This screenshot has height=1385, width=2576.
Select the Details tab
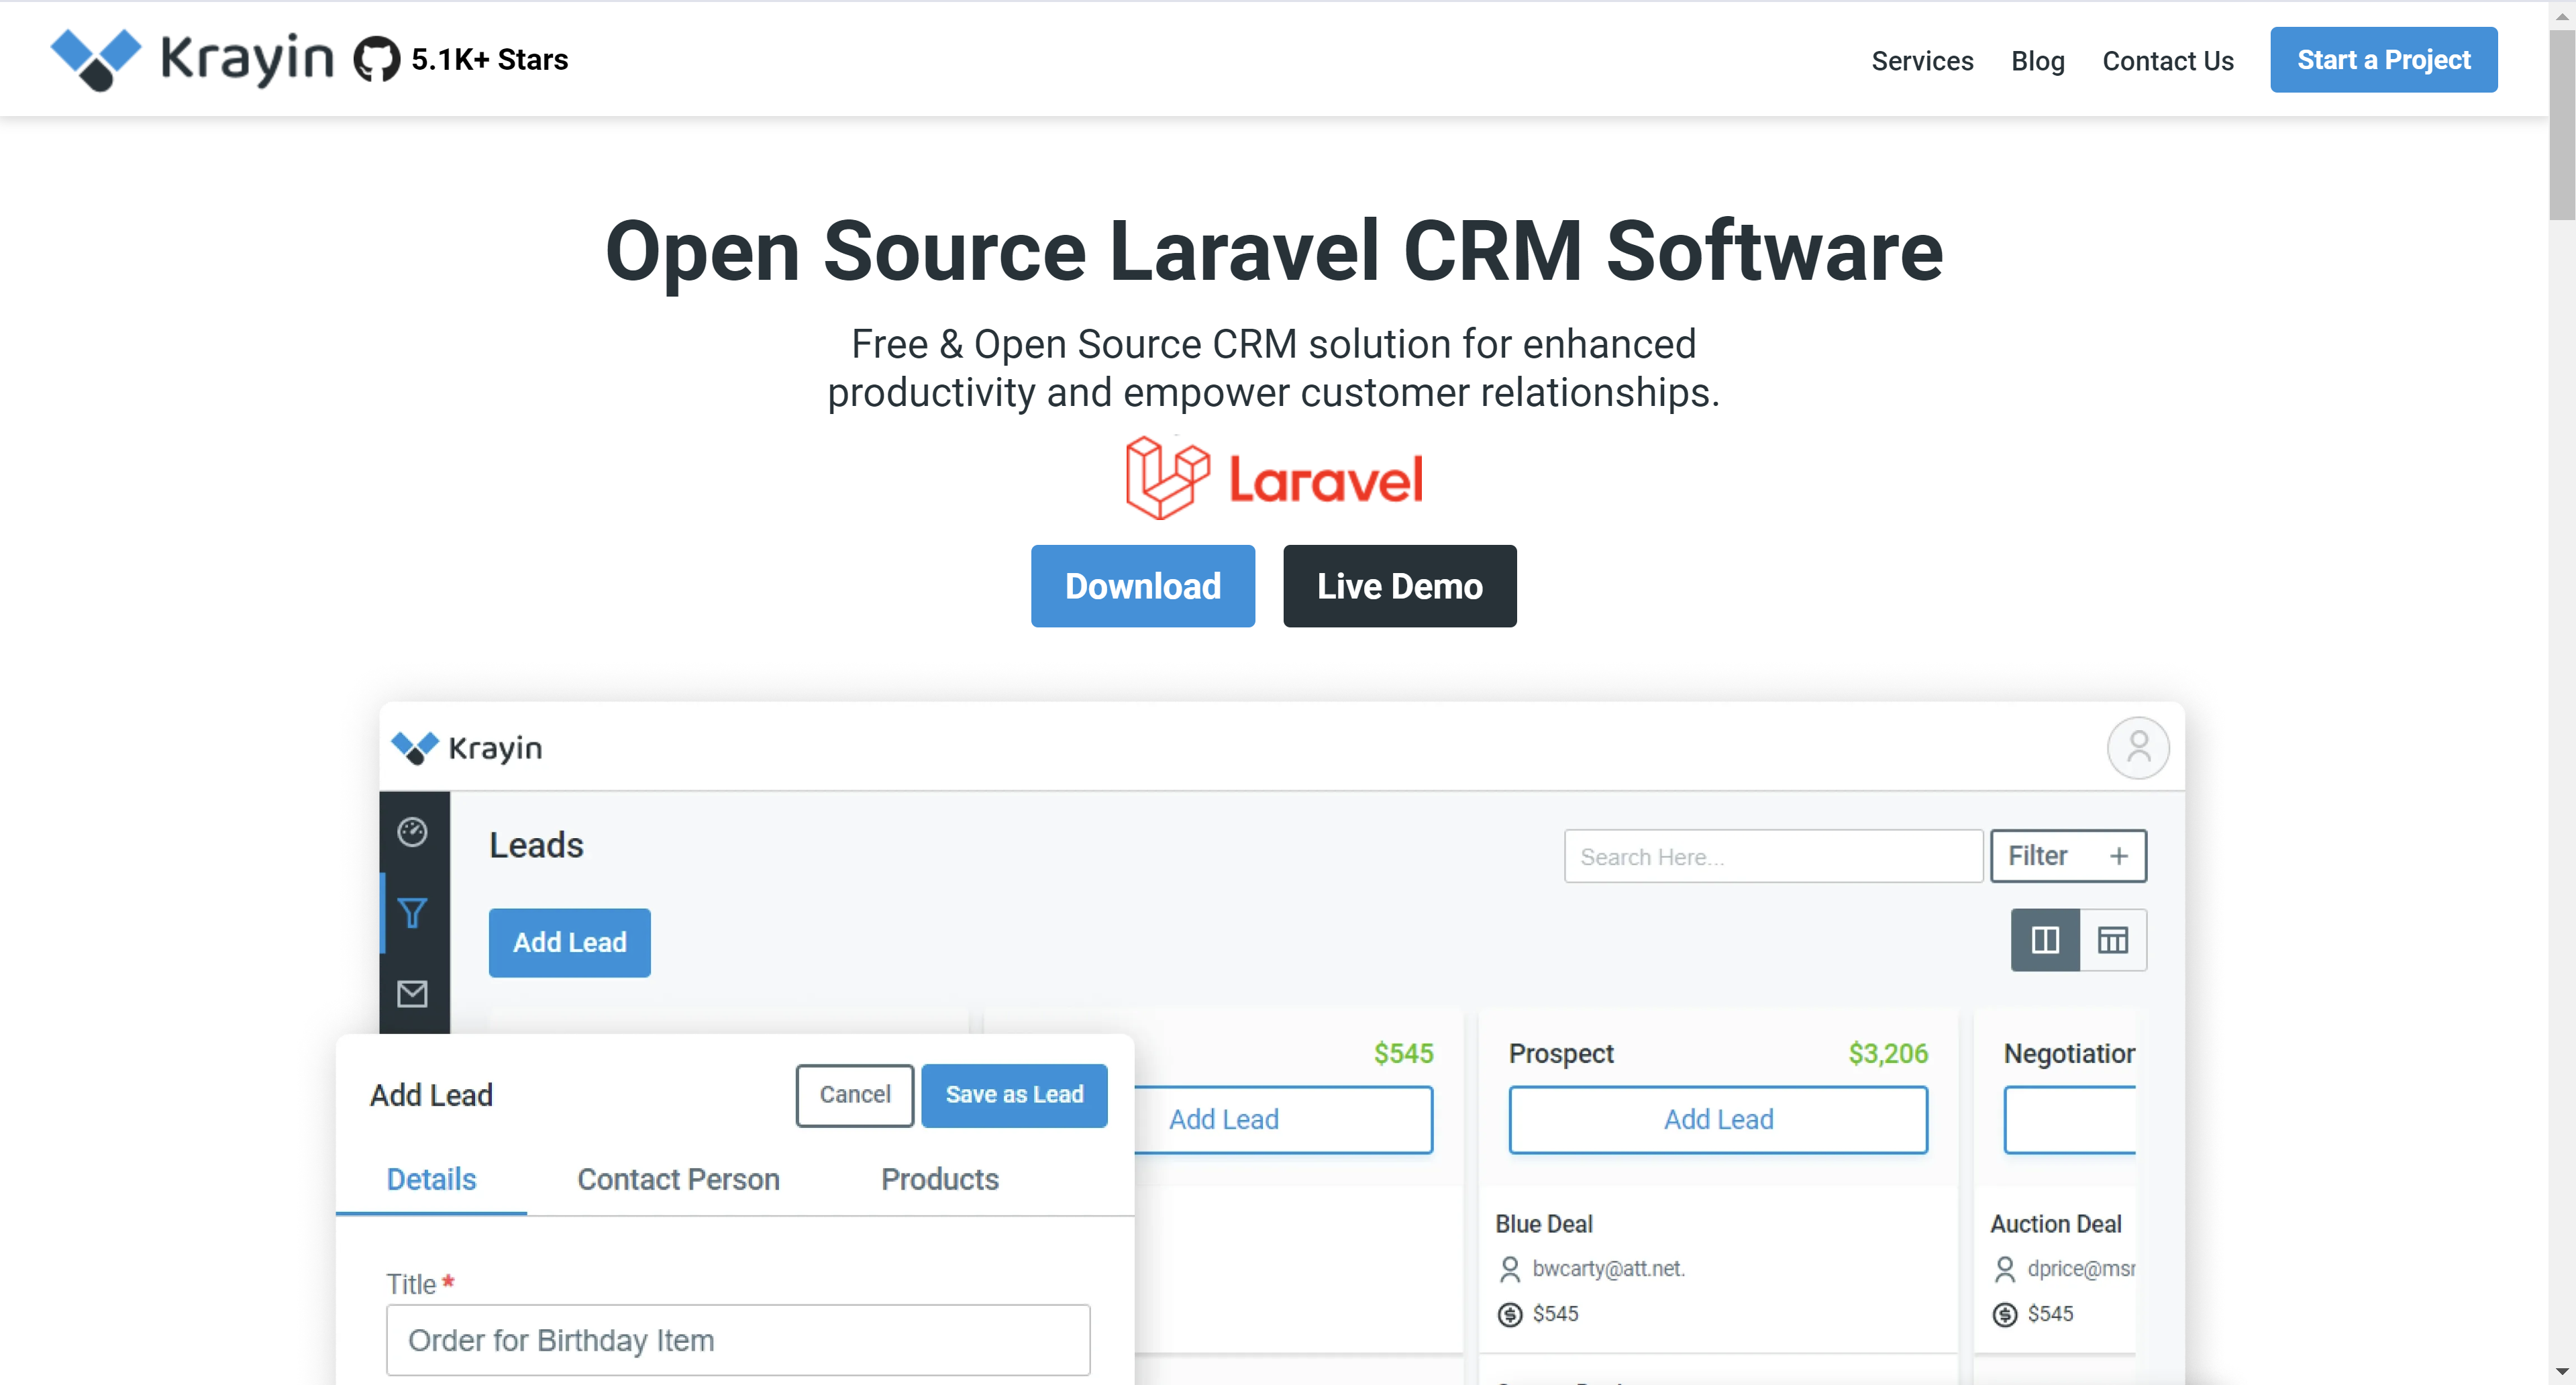(x=431, y=1179)
